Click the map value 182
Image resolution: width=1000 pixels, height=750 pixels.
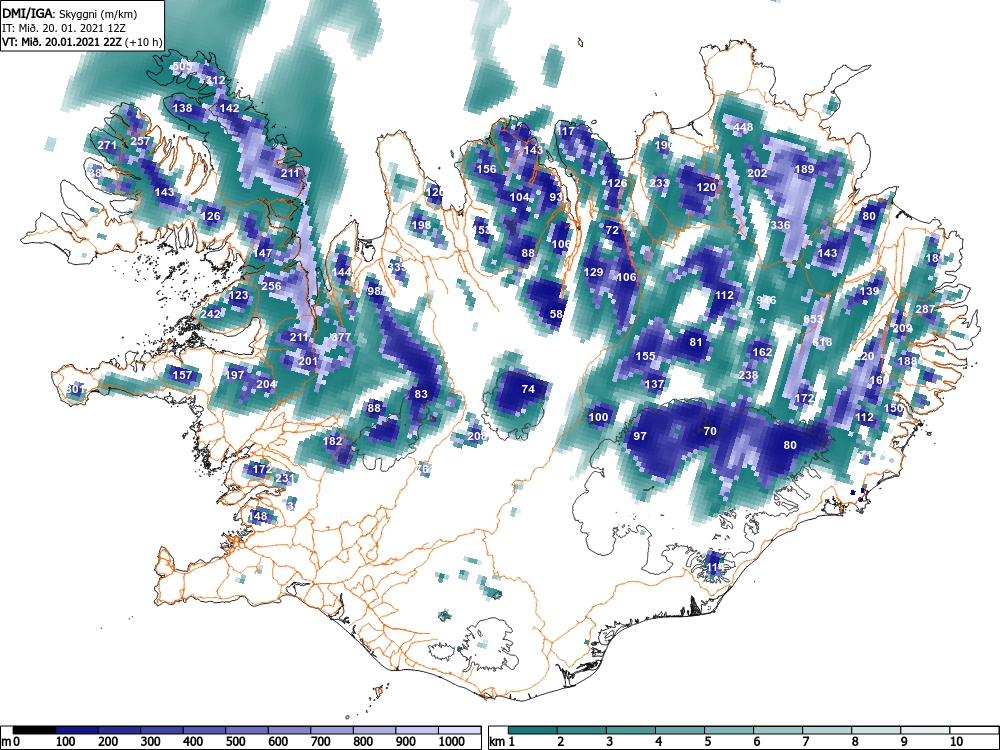[333, 441]
